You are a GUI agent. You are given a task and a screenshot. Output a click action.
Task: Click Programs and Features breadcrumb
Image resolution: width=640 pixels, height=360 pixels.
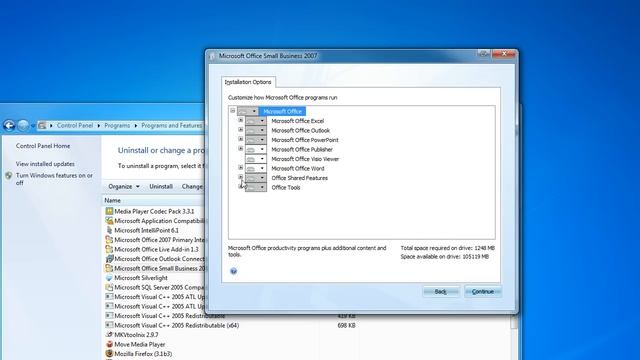(x=171, y=125)
